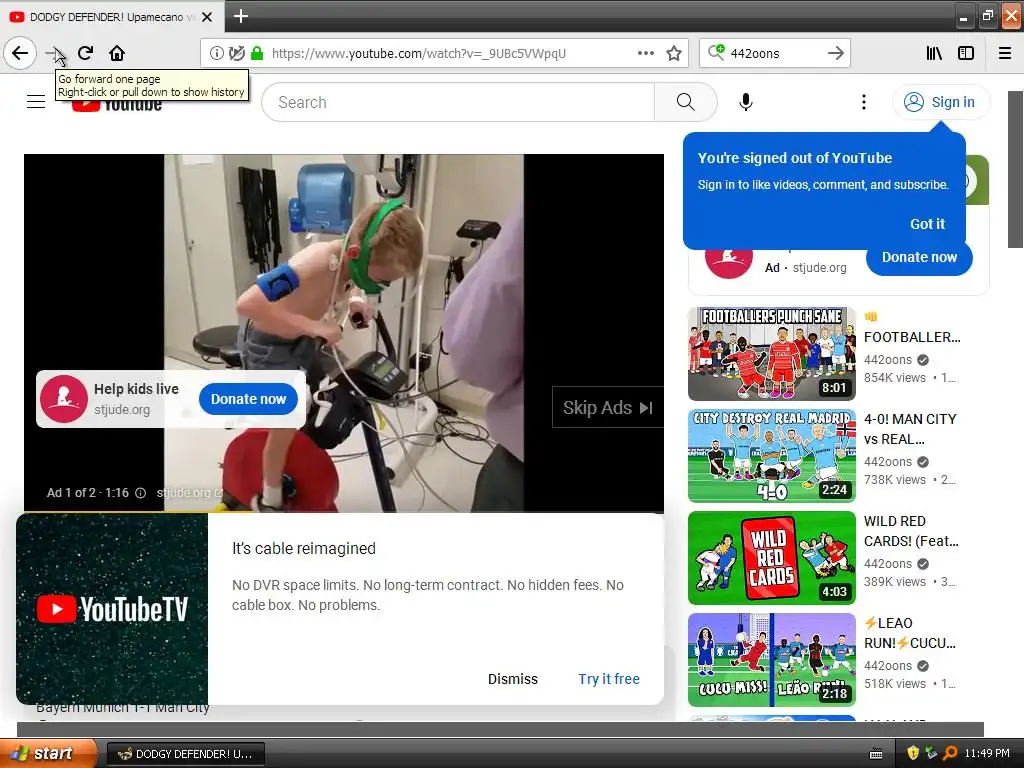The image size is (1024, 768).
Task: Click the page vertical scrollbar thumb
Action: click(x=1015, y=170)
